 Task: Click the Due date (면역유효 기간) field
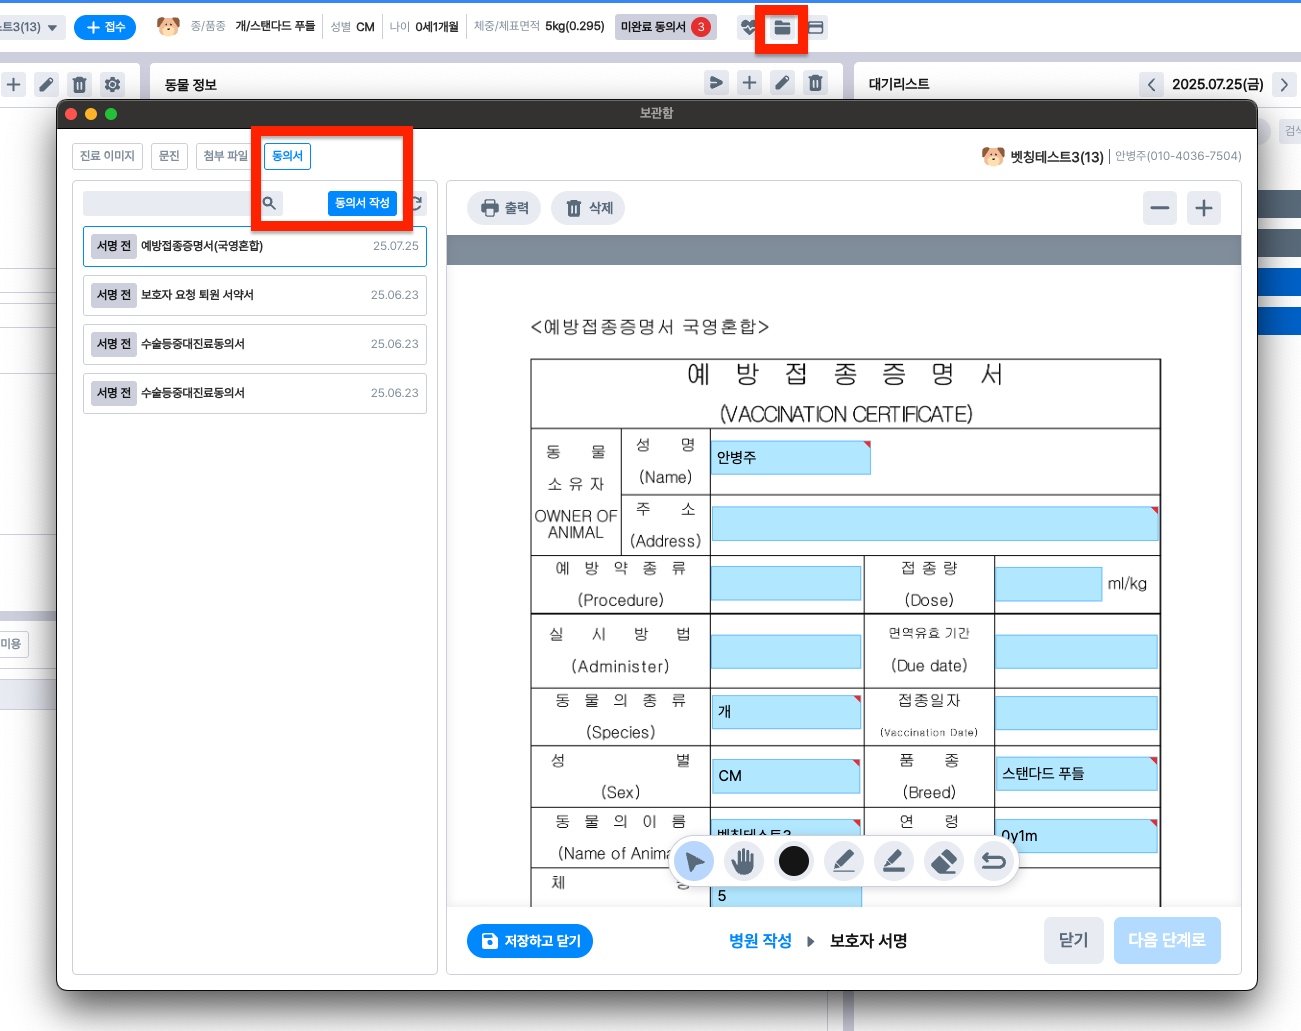point(1076,651)
